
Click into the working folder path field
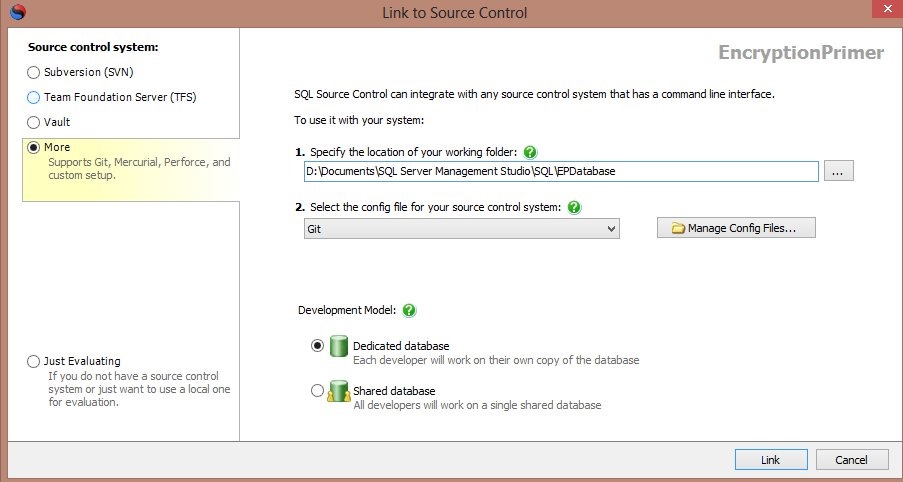561,172
